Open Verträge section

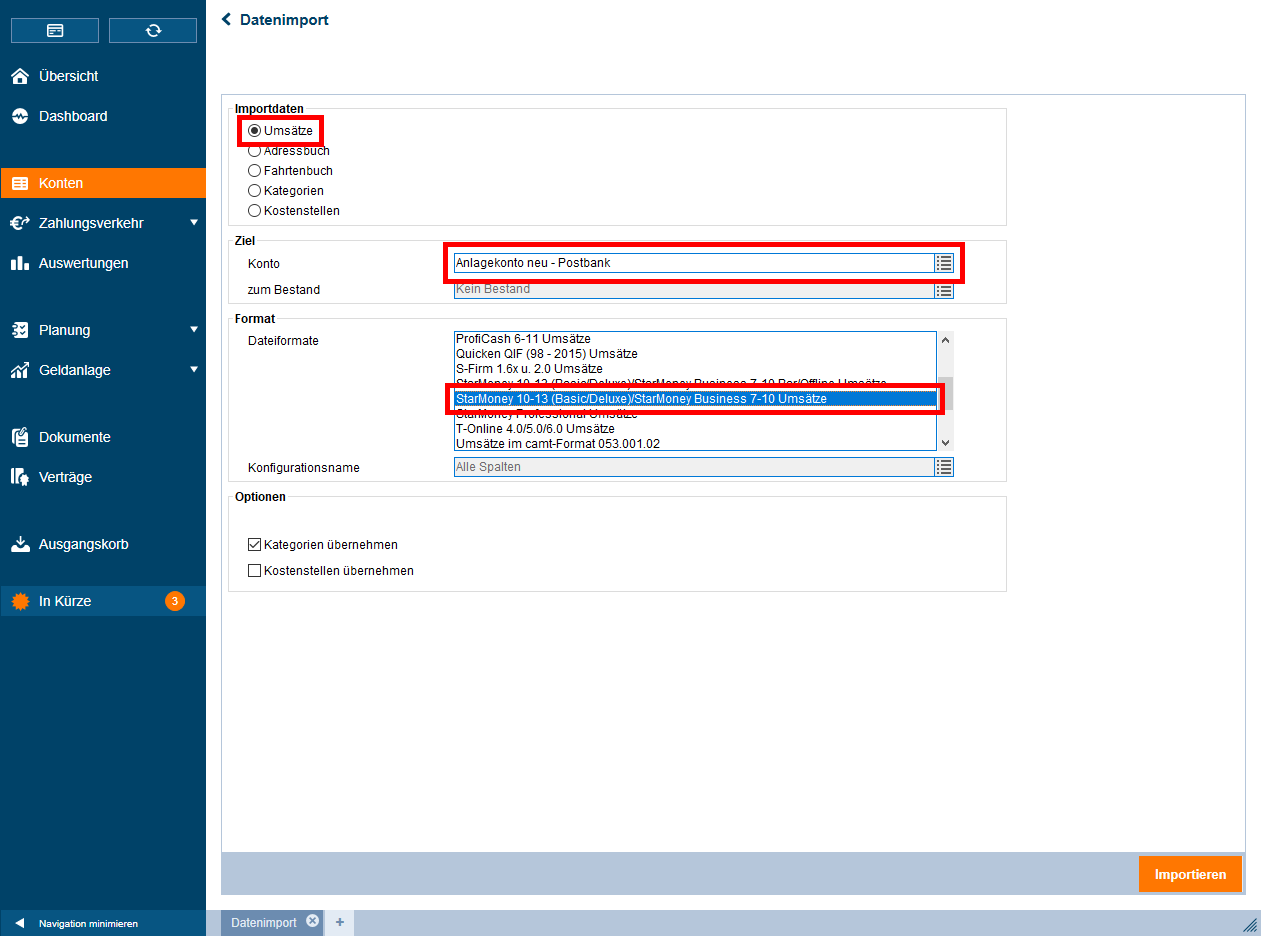coord(103,477)
